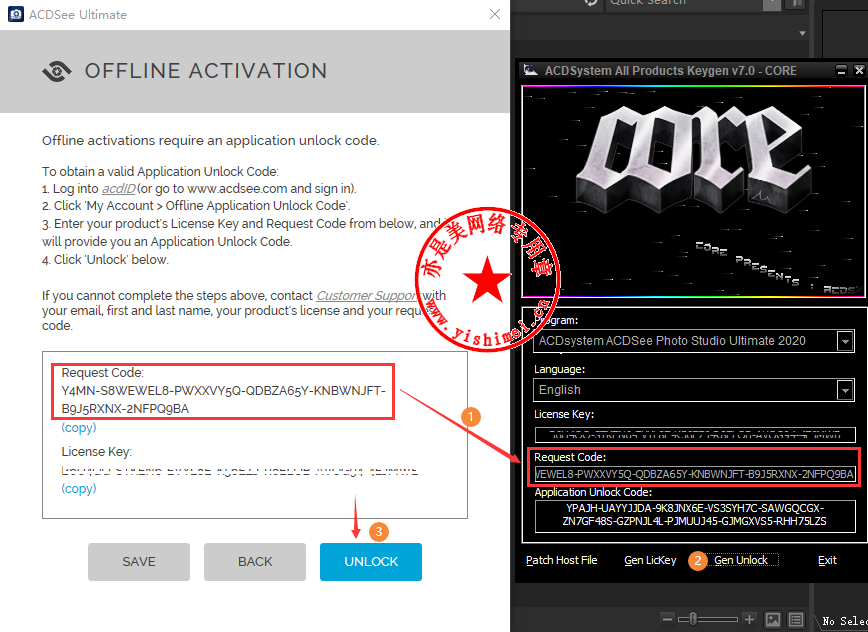Switch to thumbnail image view icon
The height and width of the screenshot is (632, 868).
point(773,620)
